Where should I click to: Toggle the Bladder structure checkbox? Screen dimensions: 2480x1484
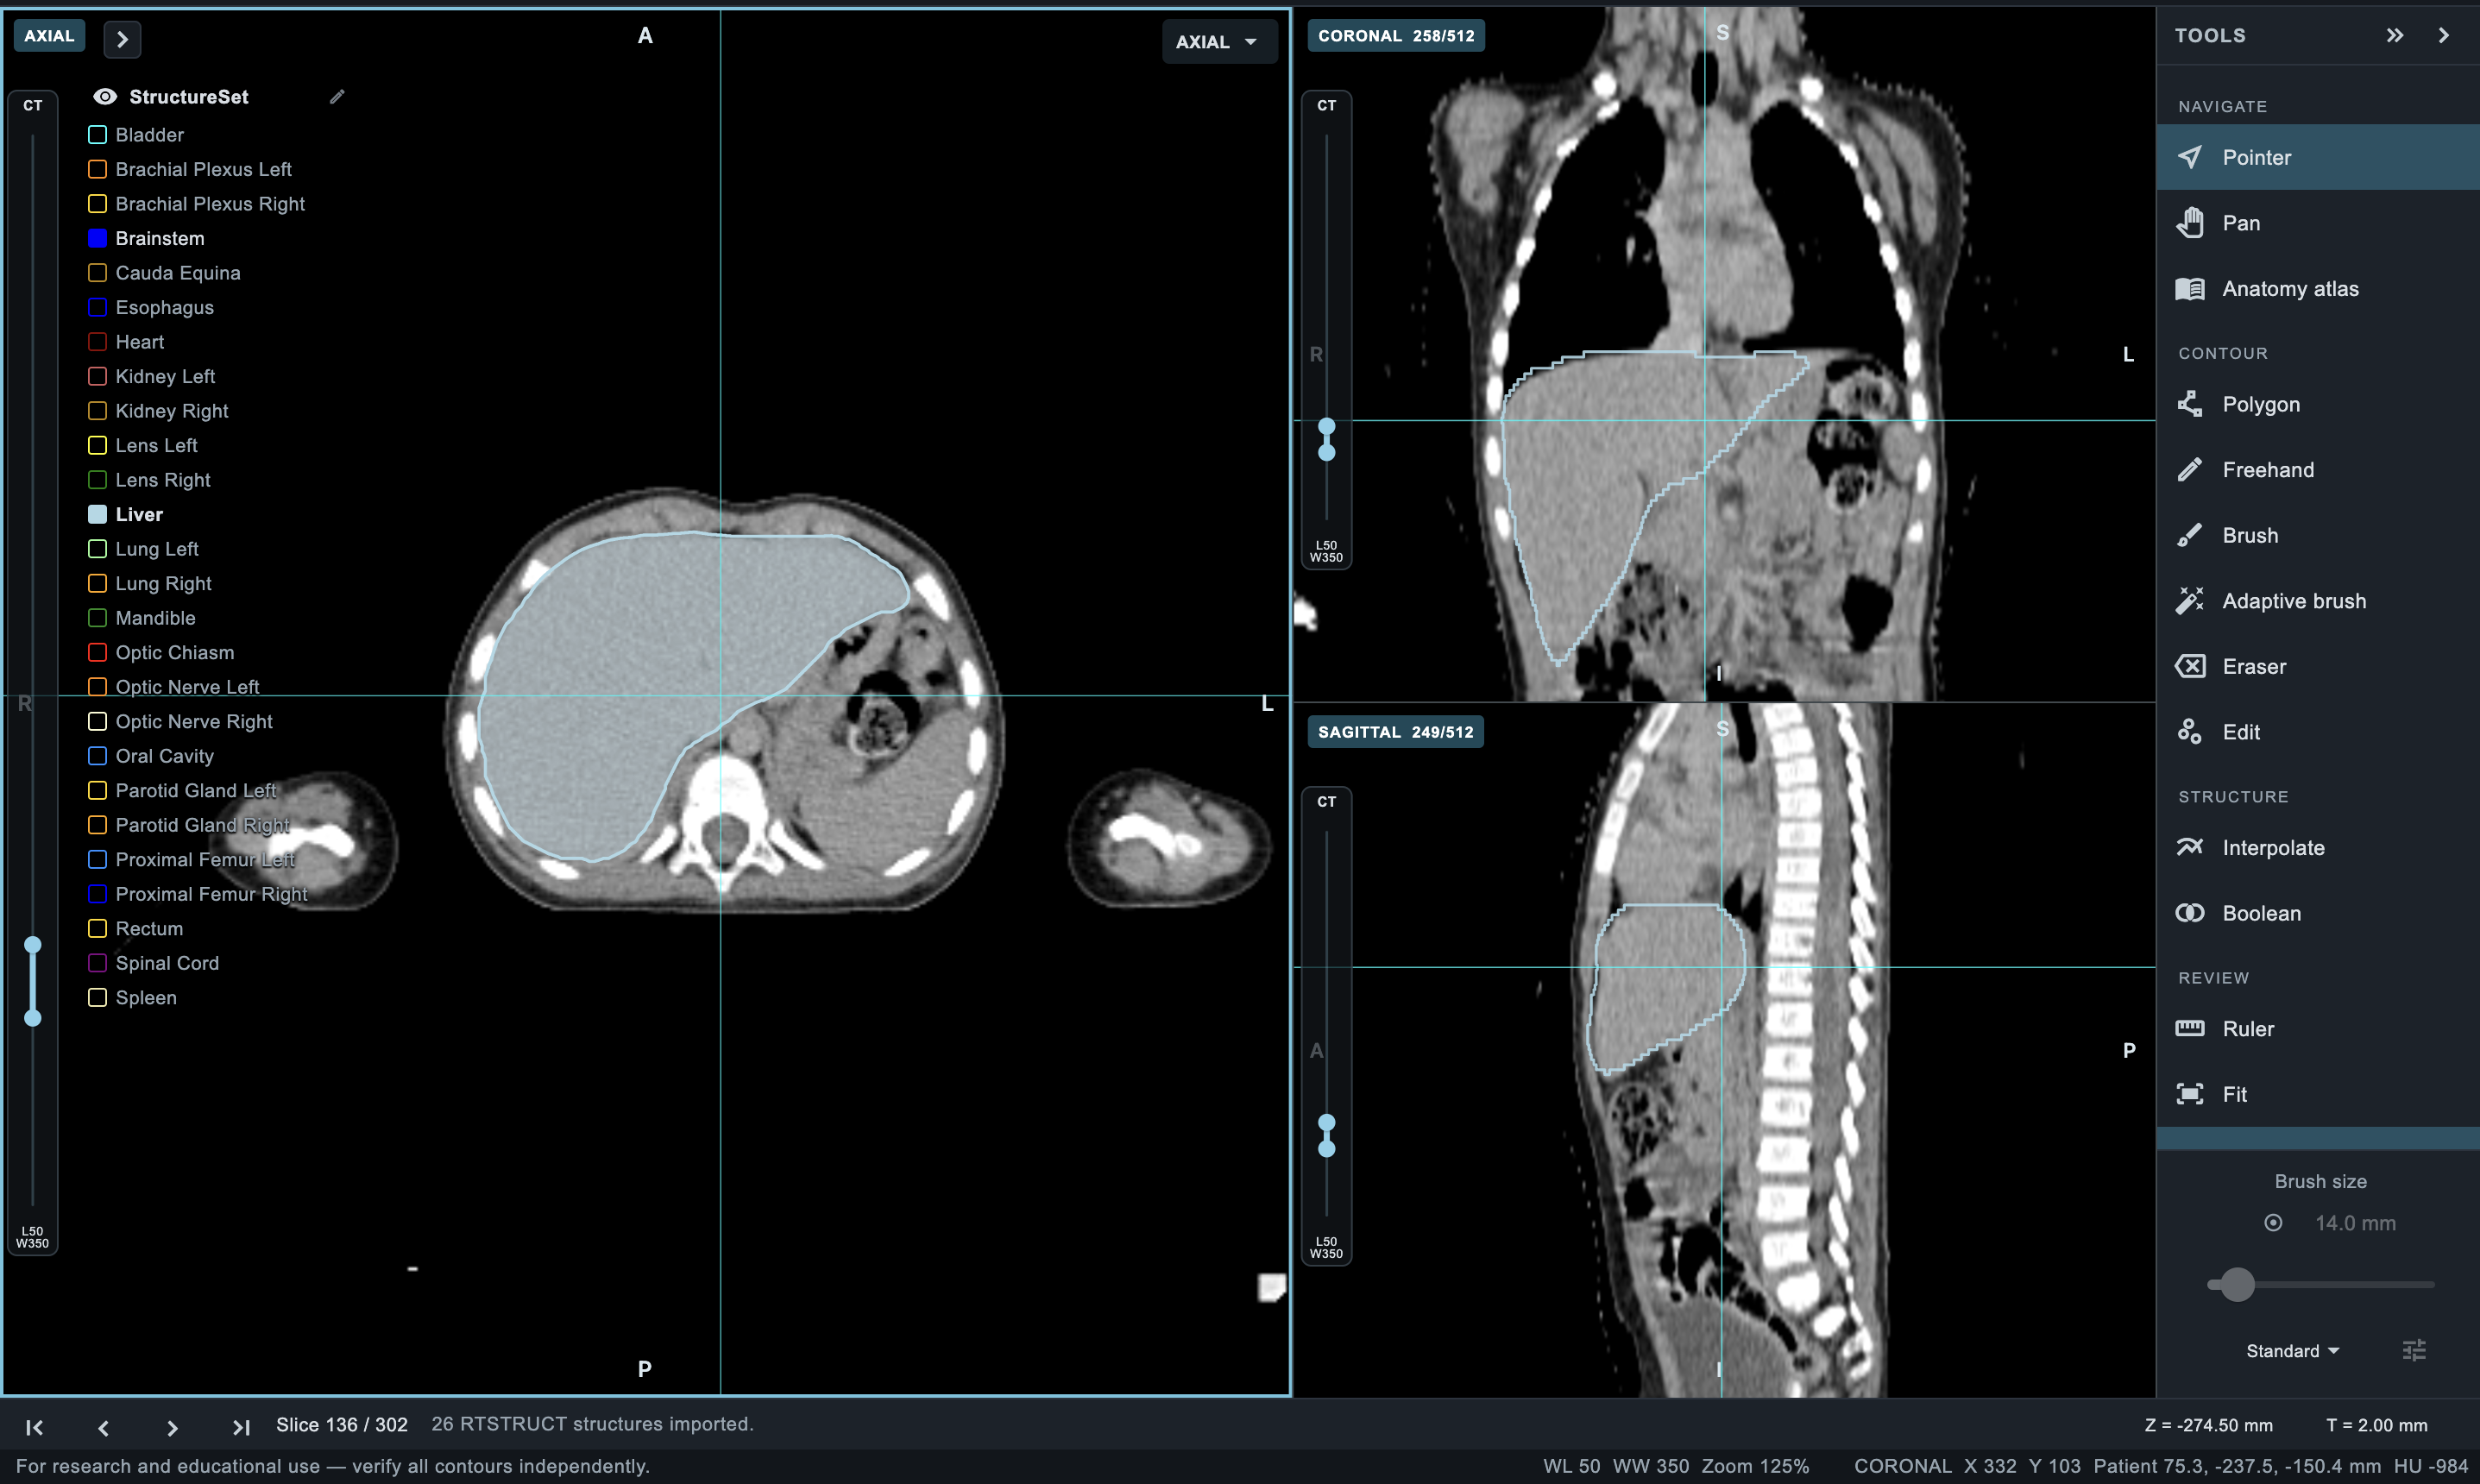click(97, 135)
